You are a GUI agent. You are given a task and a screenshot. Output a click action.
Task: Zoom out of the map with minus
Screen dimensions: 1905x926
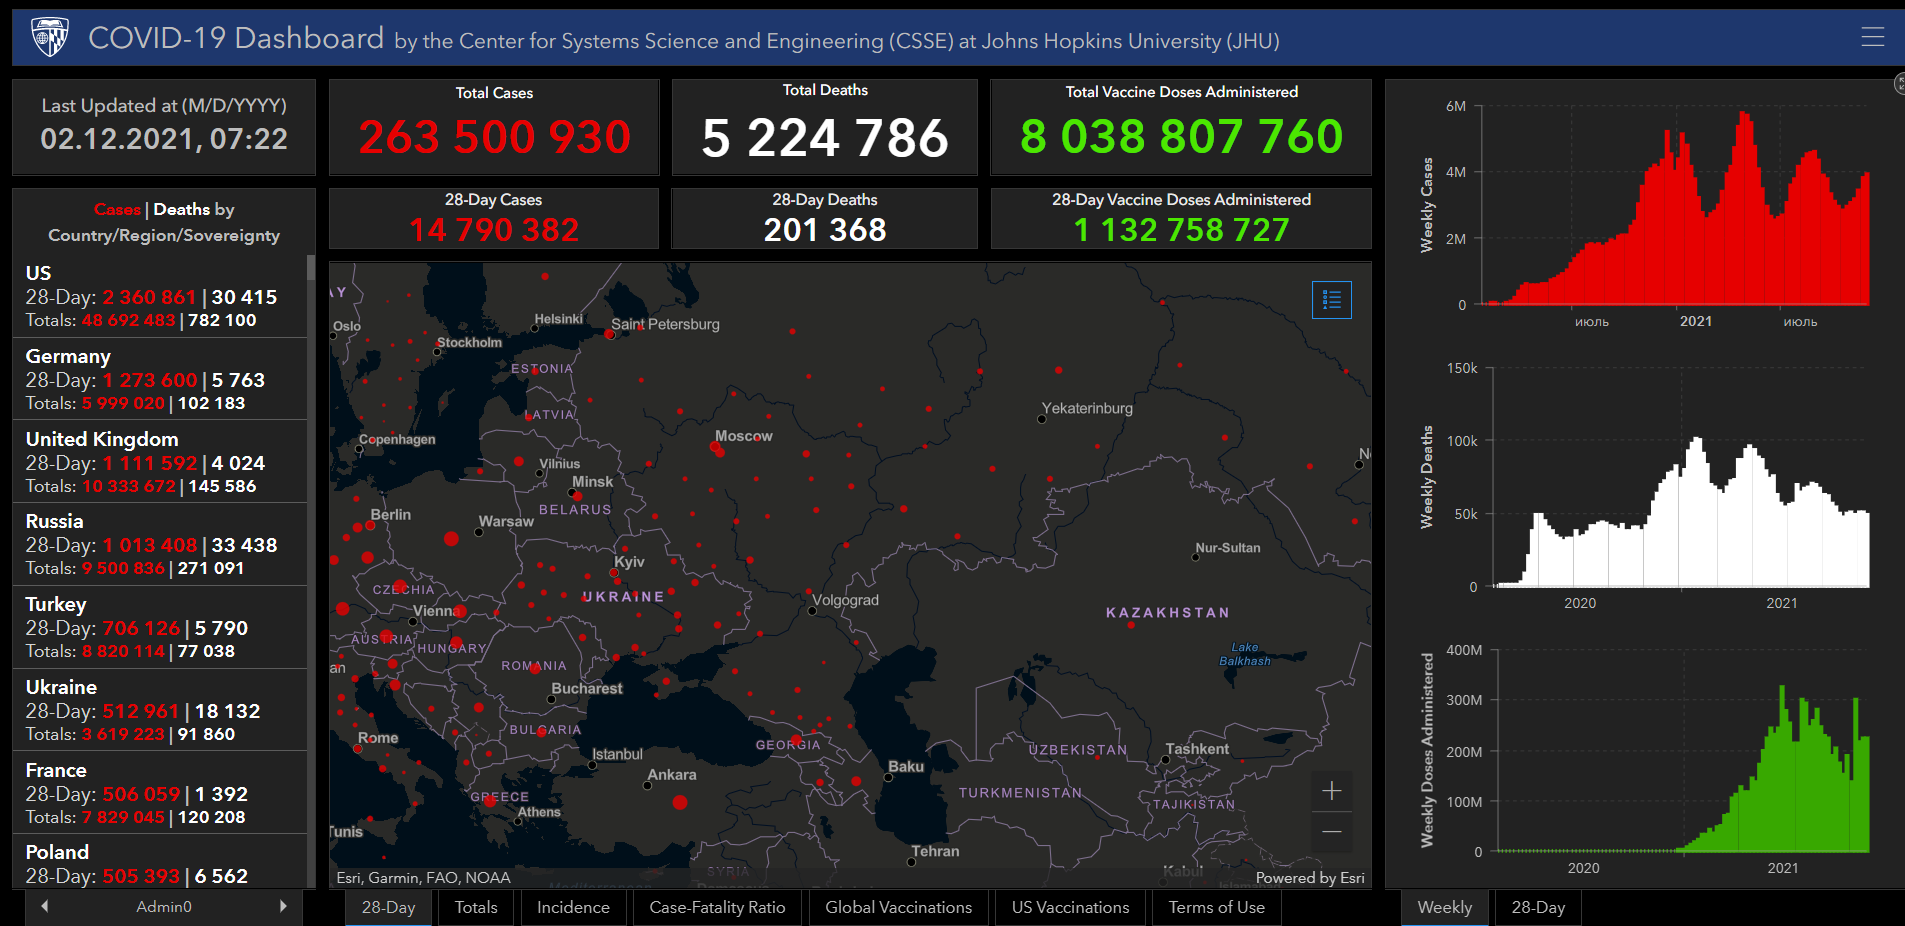1331,832
